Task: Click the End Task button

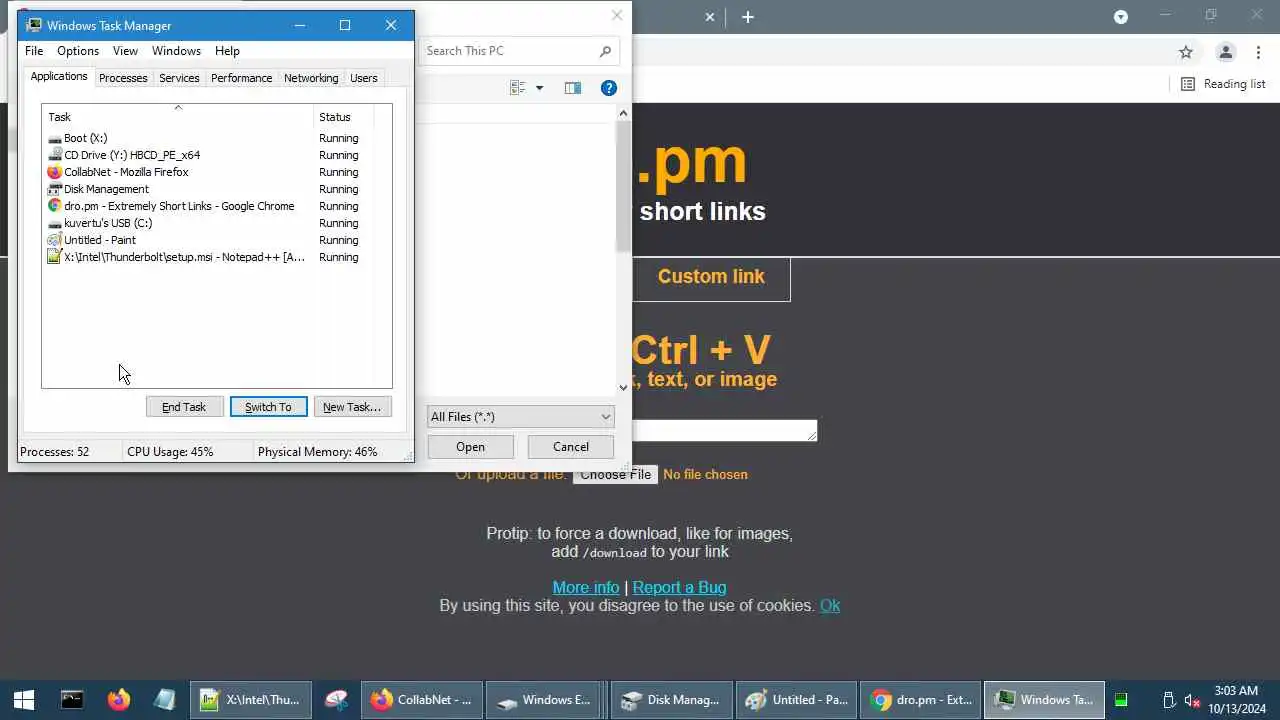Action: coord(184,407)
